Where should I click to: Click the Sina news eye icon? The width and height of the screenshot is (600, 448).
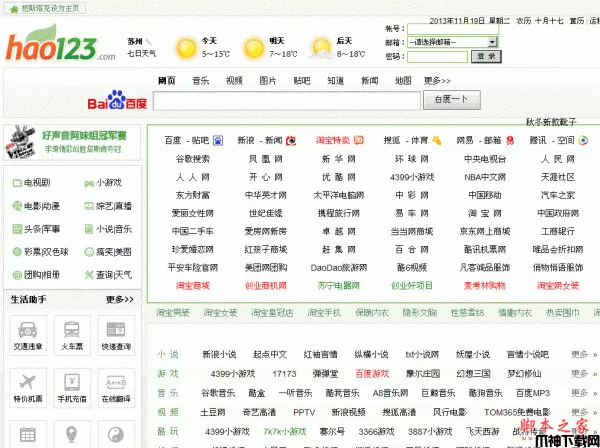(x=291, y=140)
